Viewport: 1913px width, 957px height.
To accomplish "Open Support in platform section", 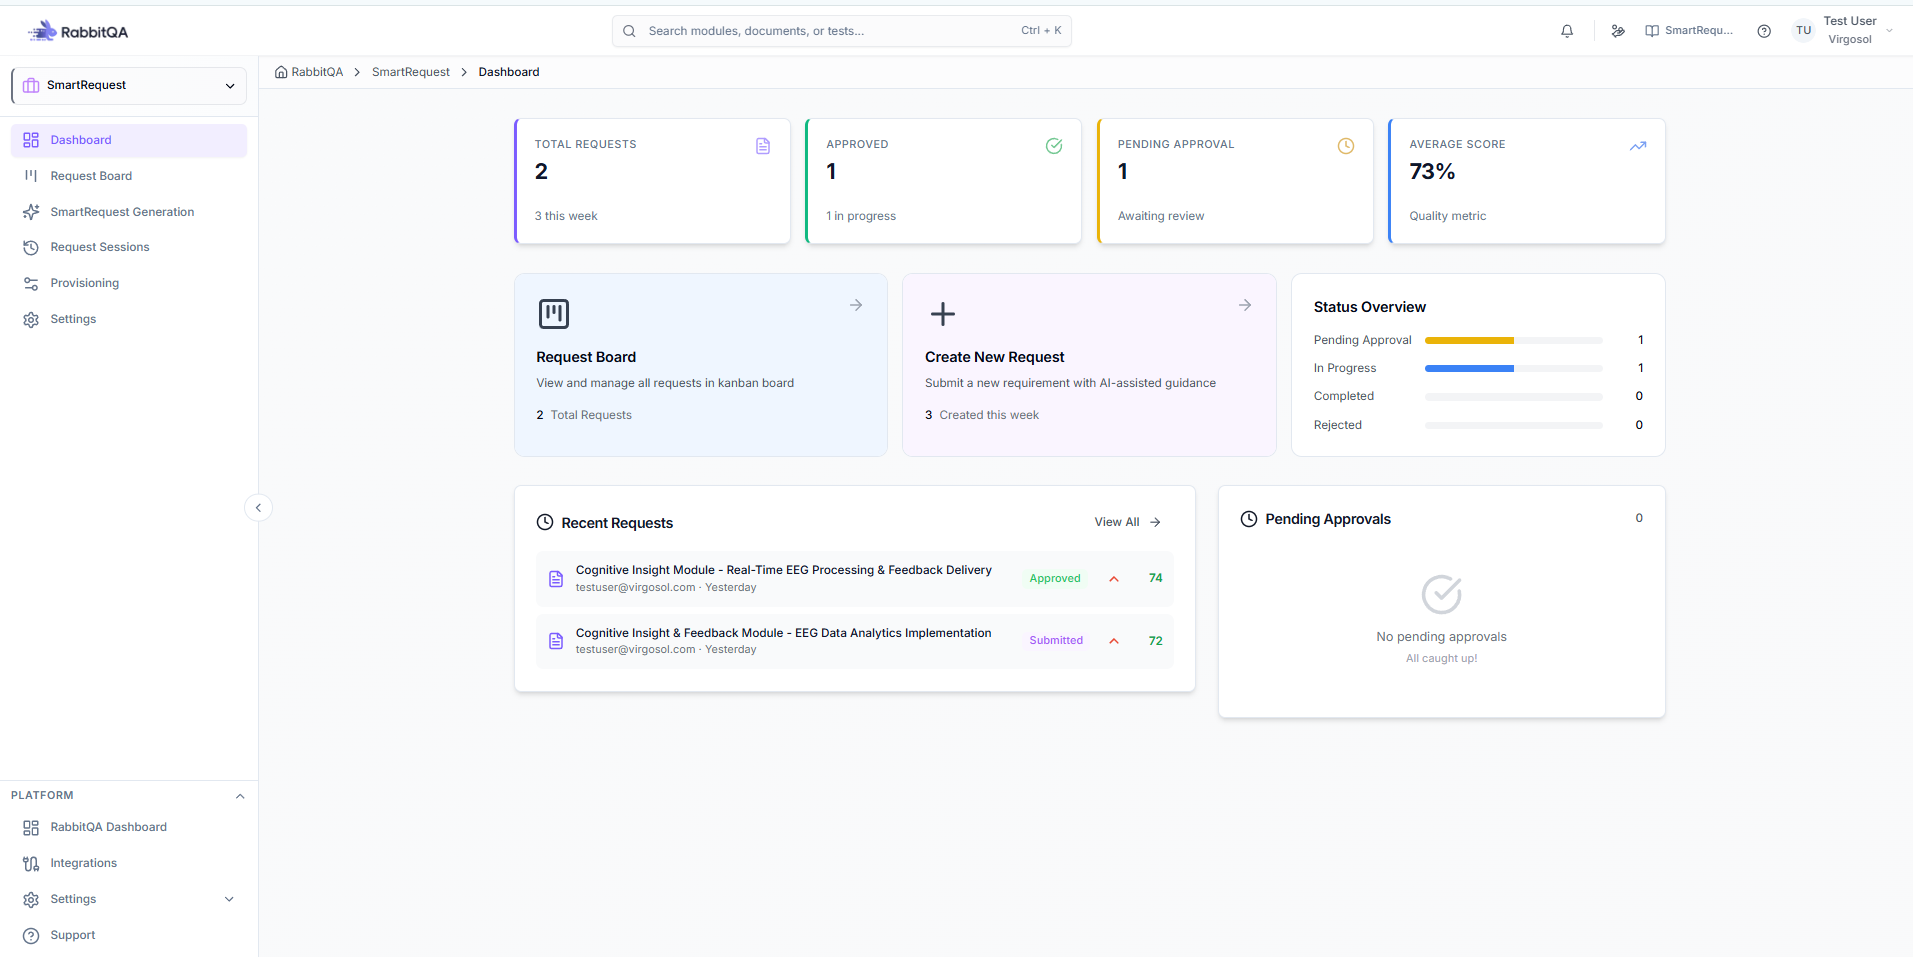I will coord(129,935).
